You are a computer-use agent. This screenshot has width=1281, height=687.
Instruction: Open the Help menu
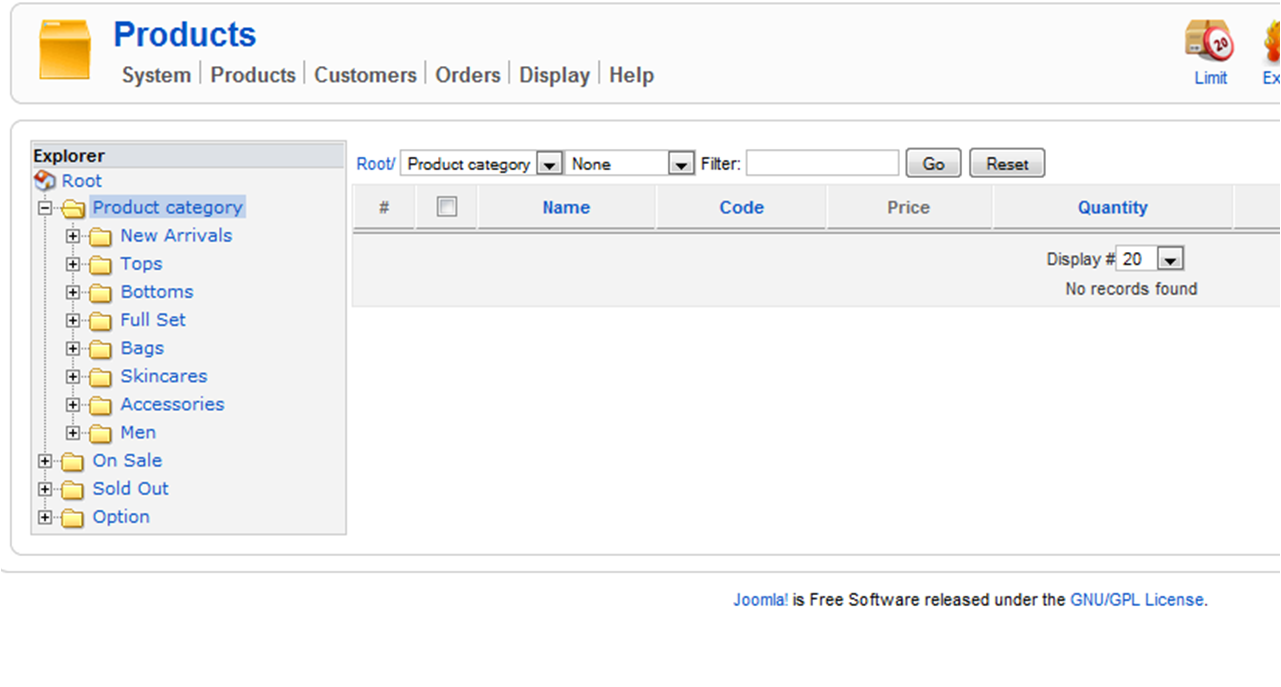pos(631,75)
